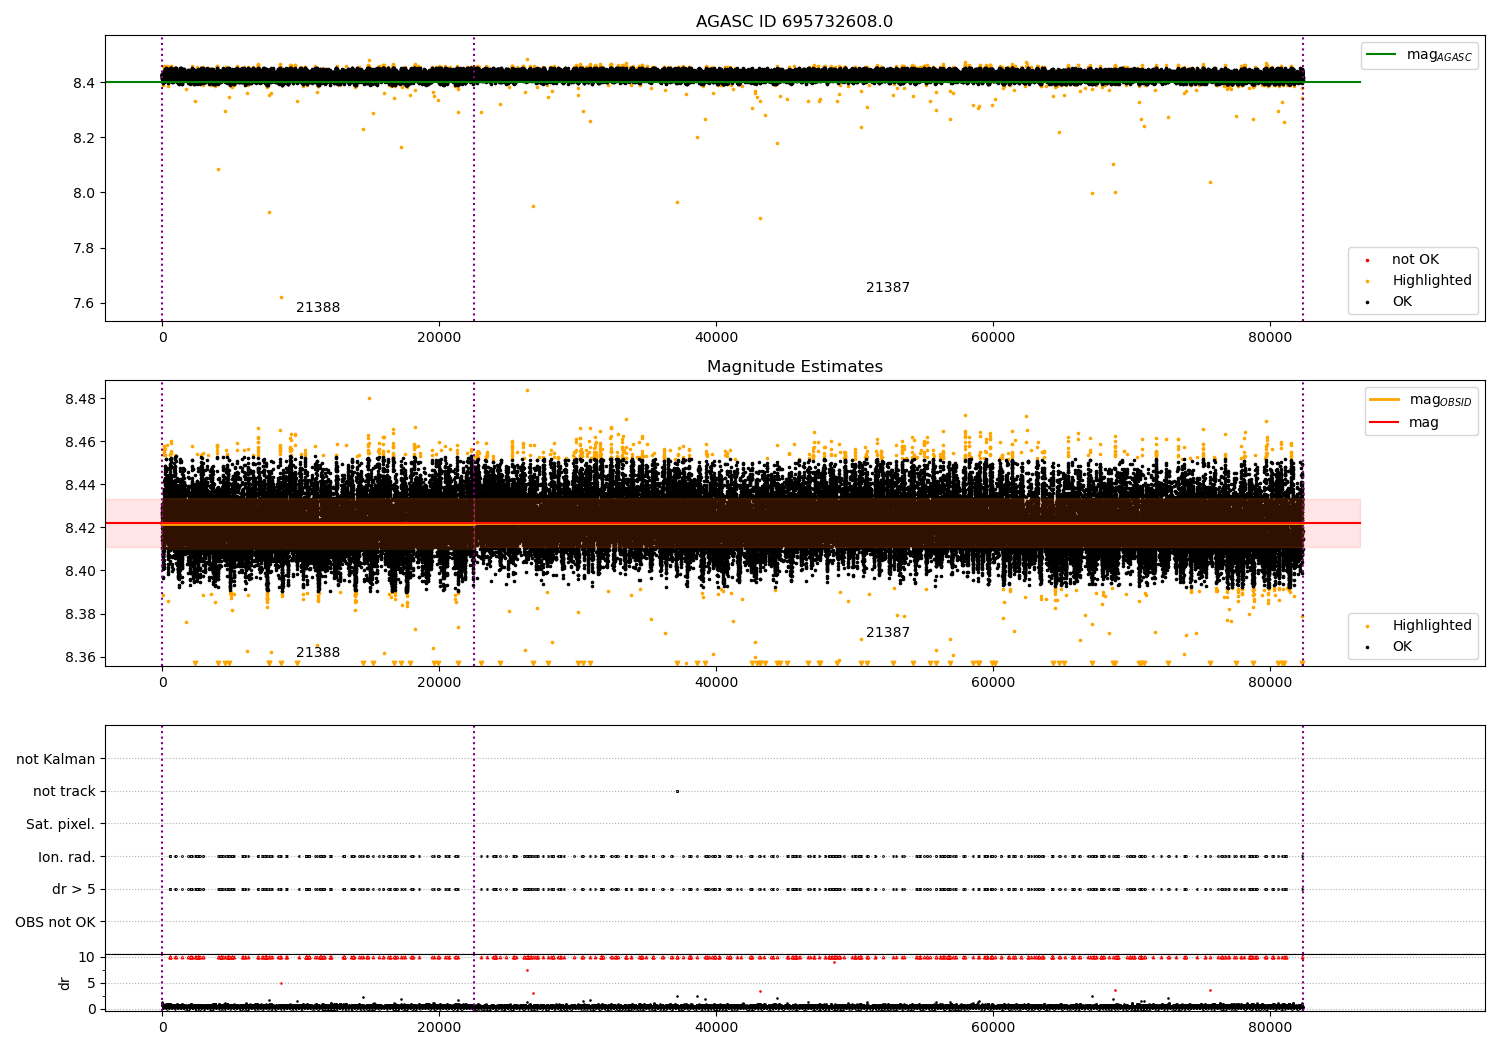Click the 8.38 y-axis tick label
1500x1050 pixels.
(80, 615)
